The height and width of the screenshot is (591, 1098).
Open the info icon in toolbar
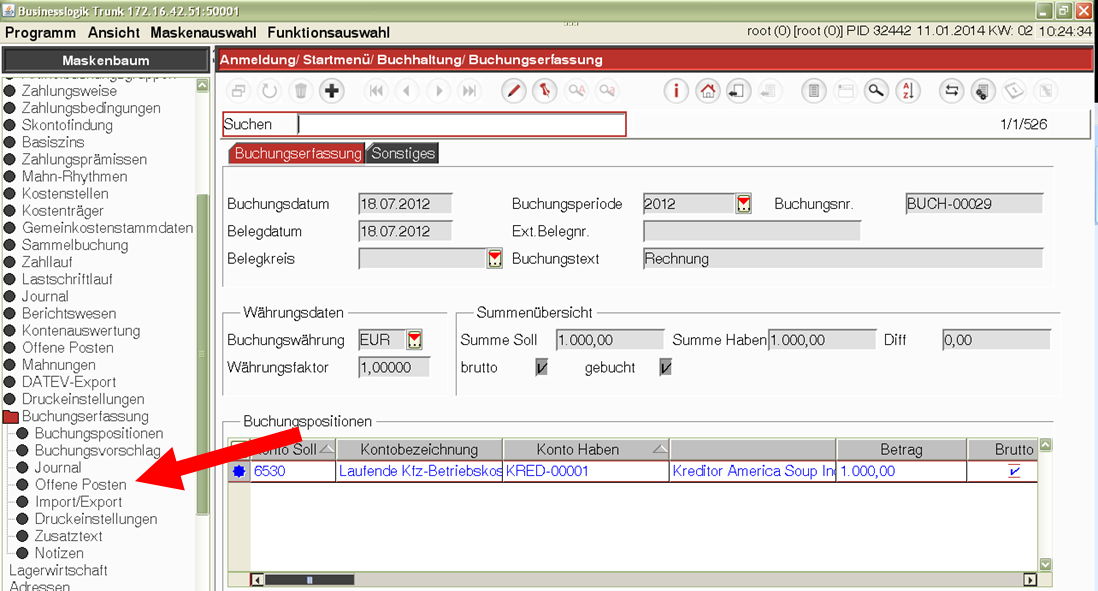pyautogui.click(x=677, y=91)
